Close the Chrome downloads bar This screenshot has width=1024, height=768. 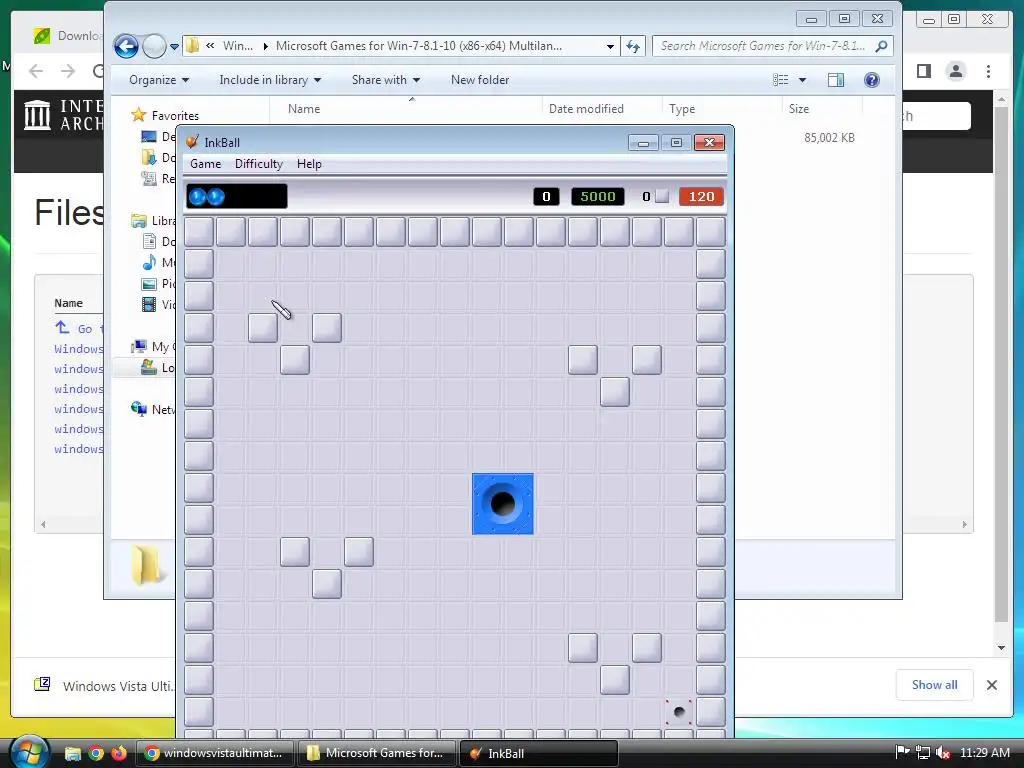click(x=991, y=685)
